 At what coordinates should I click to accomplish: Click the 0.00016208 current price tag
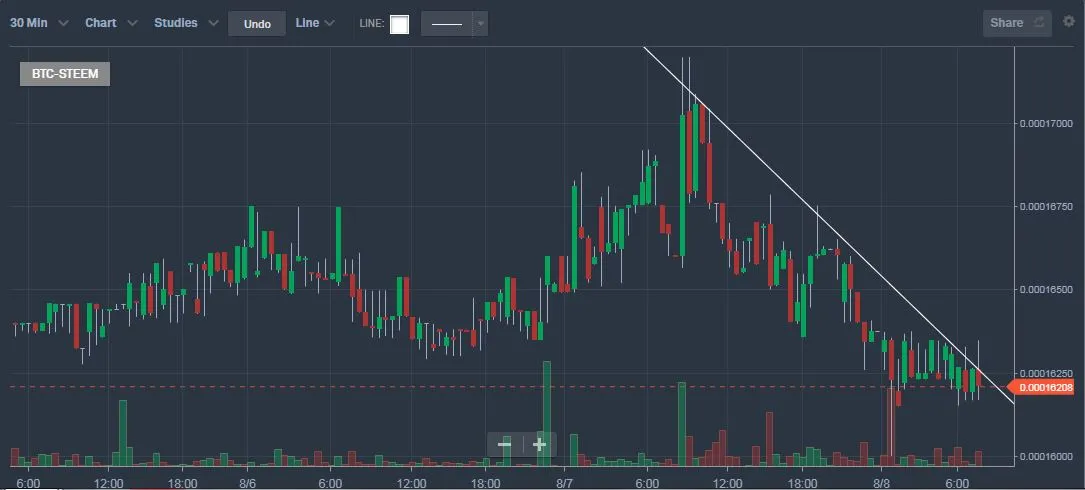click(1043, 388)
